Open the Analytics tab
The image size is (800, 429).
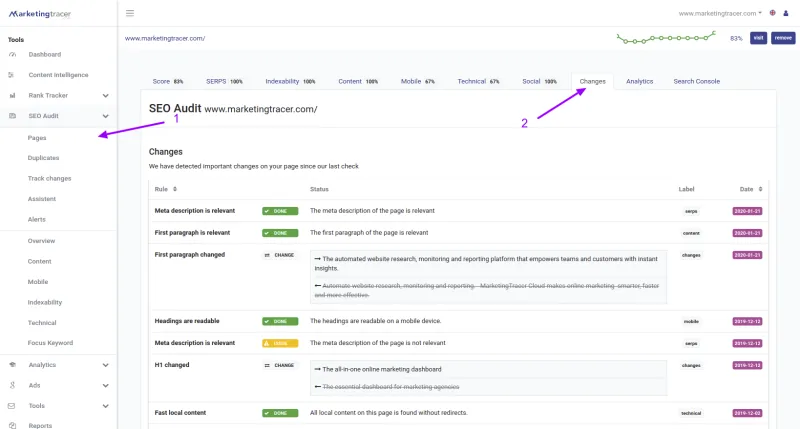(x=639, y=81)
